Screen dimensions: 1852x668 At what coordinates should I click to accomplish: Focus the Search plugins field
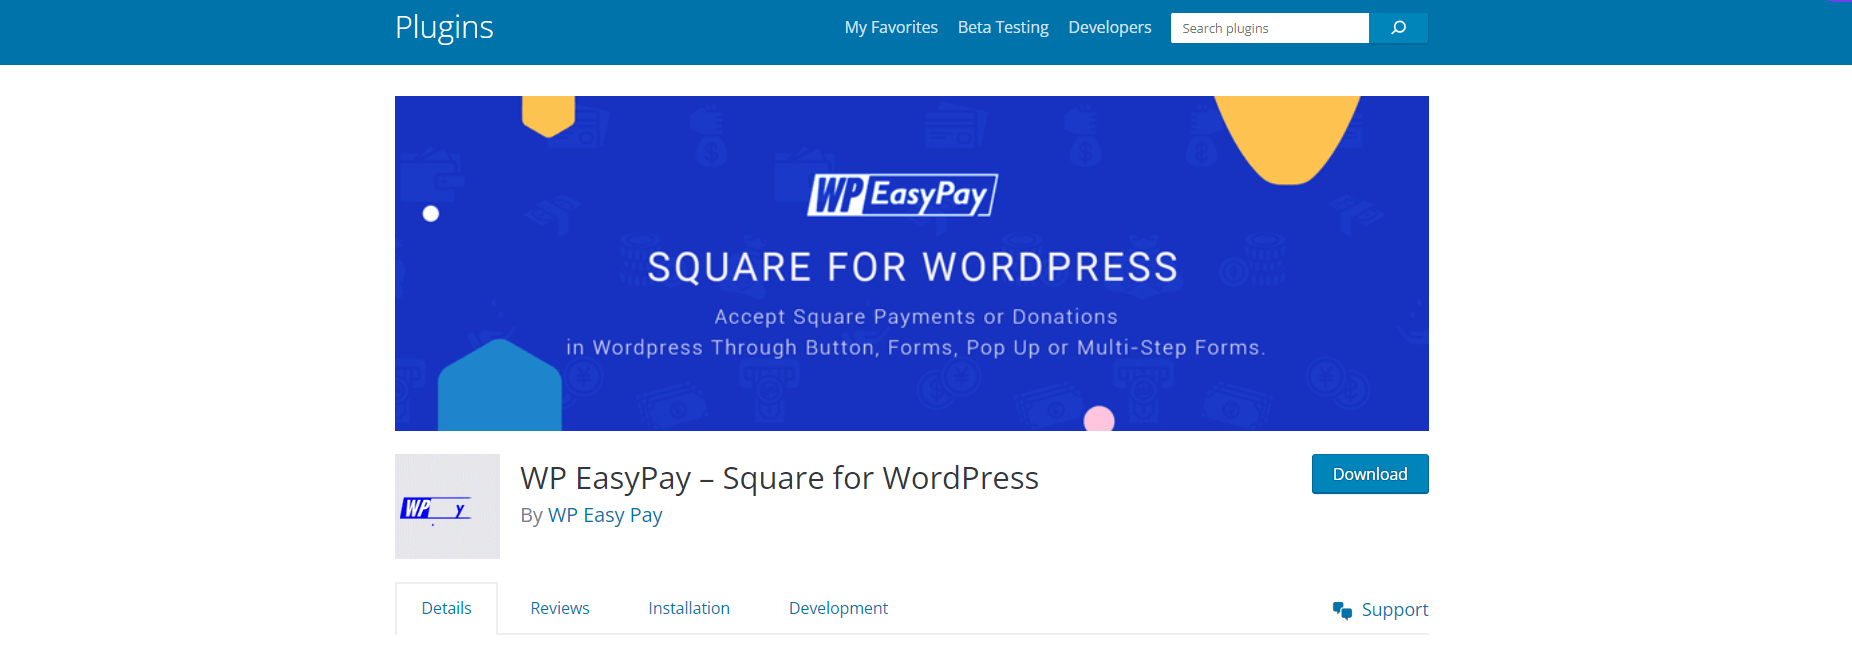pos(1270,28)
